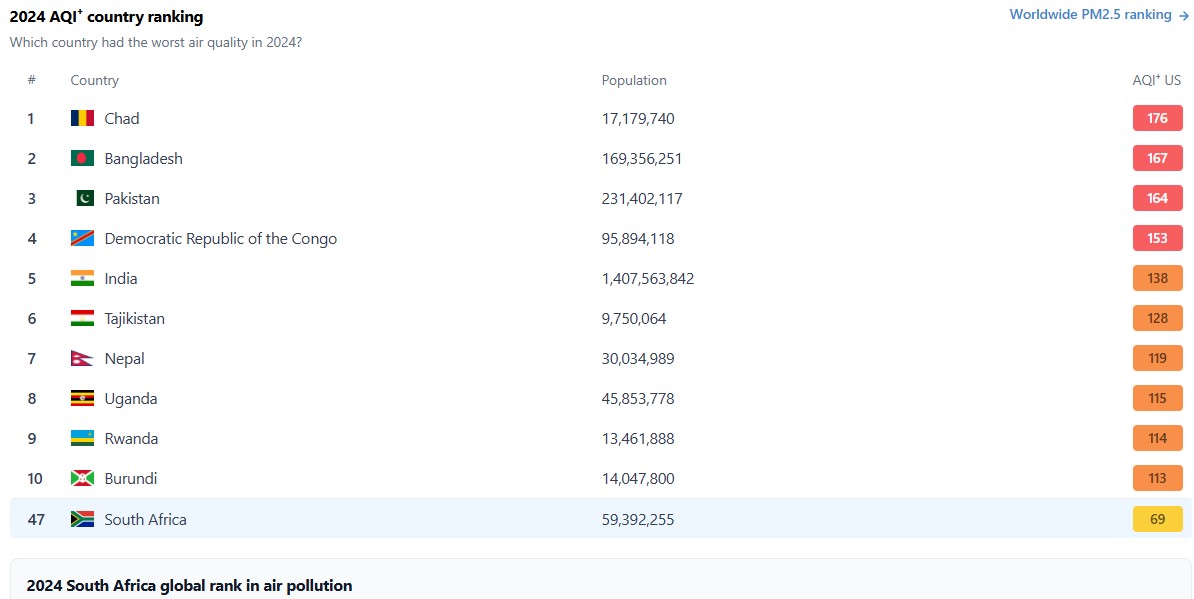This screenshot has width=1194, height=599.
Task: Click the Population column header
Action: [633, 80]
